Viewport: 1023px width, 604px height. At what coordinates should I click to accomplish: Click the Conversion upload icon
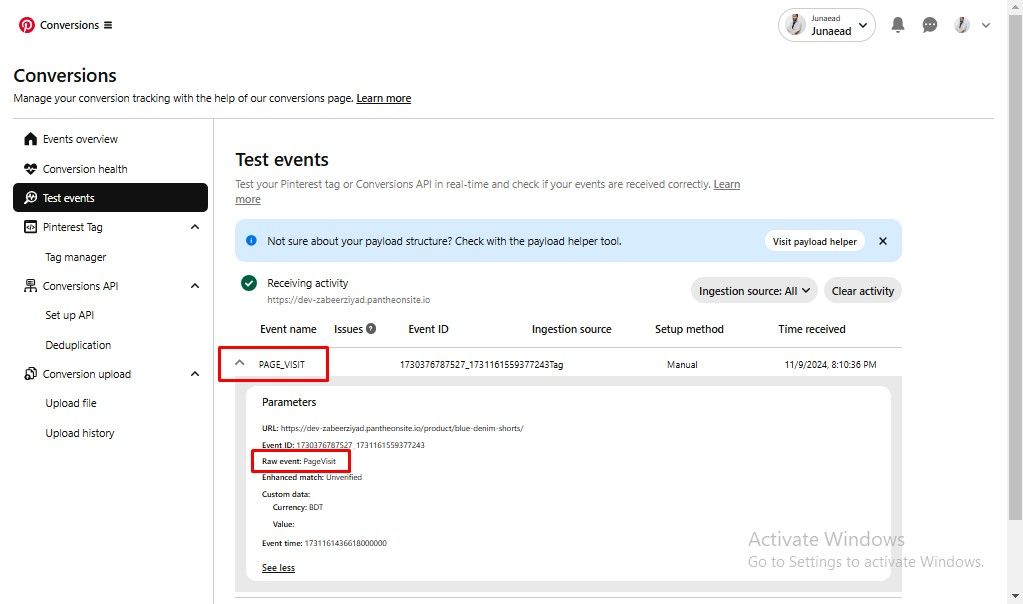pyautogui.click(x=31, y=374)
